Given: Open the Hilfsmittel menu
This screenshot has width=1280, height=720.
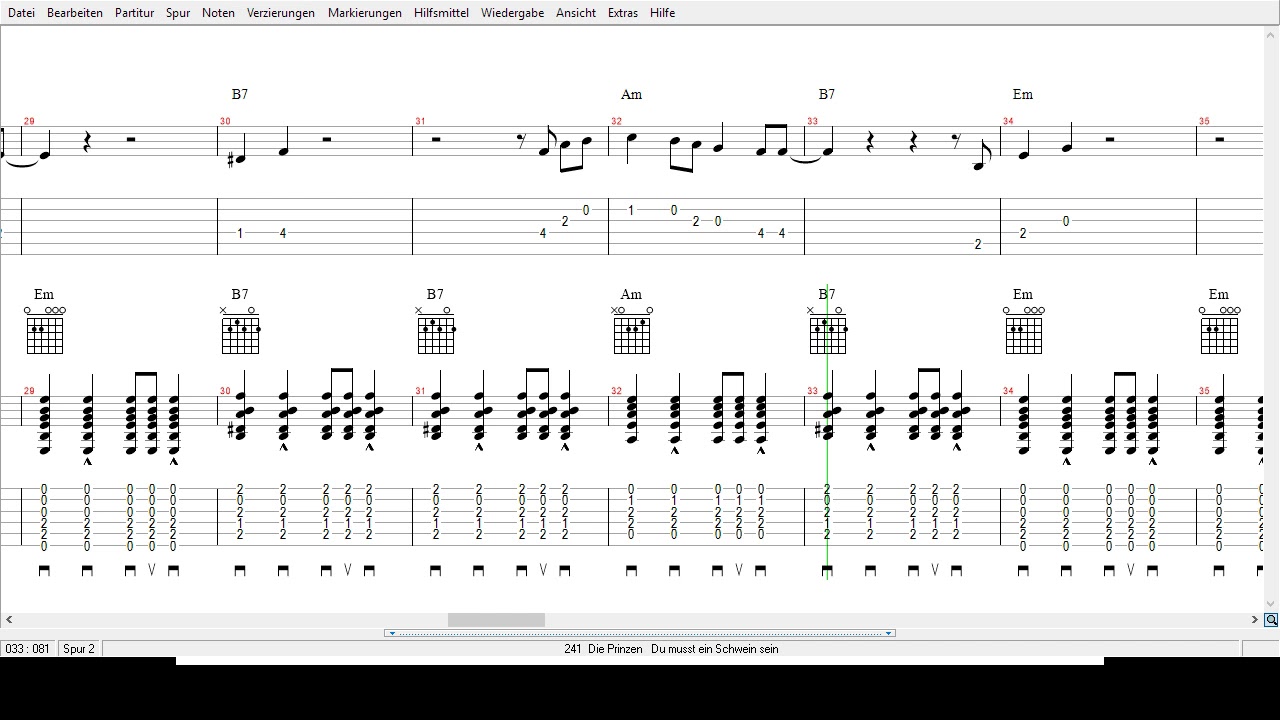Looking at the screenshot, I should coord(441,13).
